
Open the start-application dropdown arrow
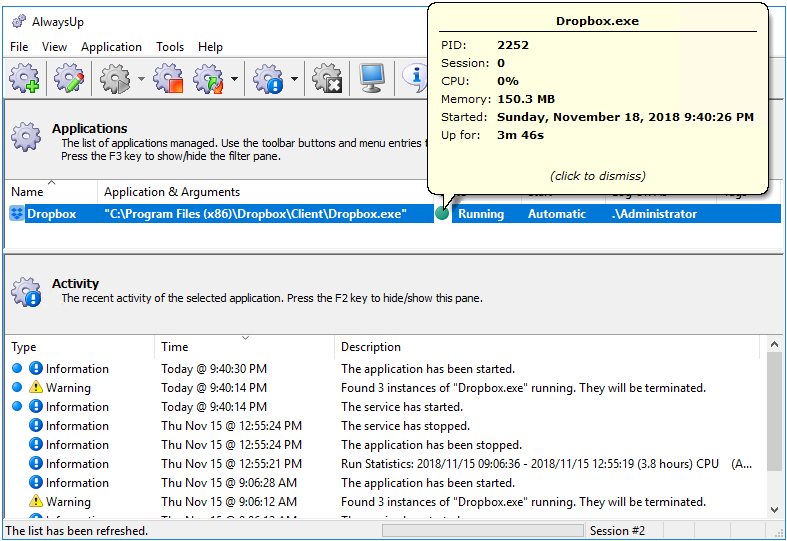141,79
